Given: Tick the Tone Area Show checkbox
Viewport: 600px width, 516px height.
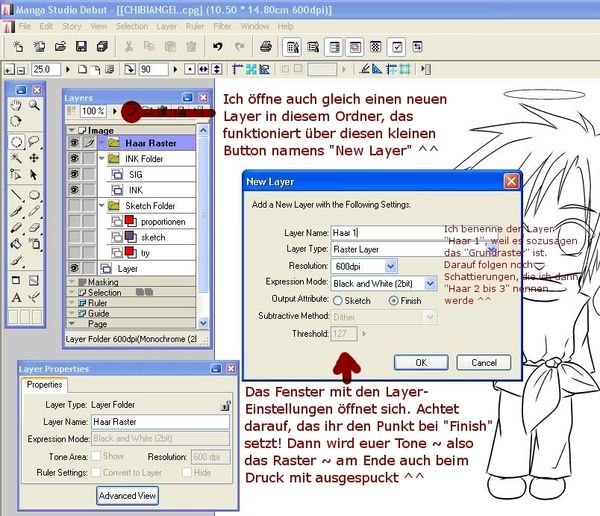Looking at the screenshot, I should pos(96,456).
